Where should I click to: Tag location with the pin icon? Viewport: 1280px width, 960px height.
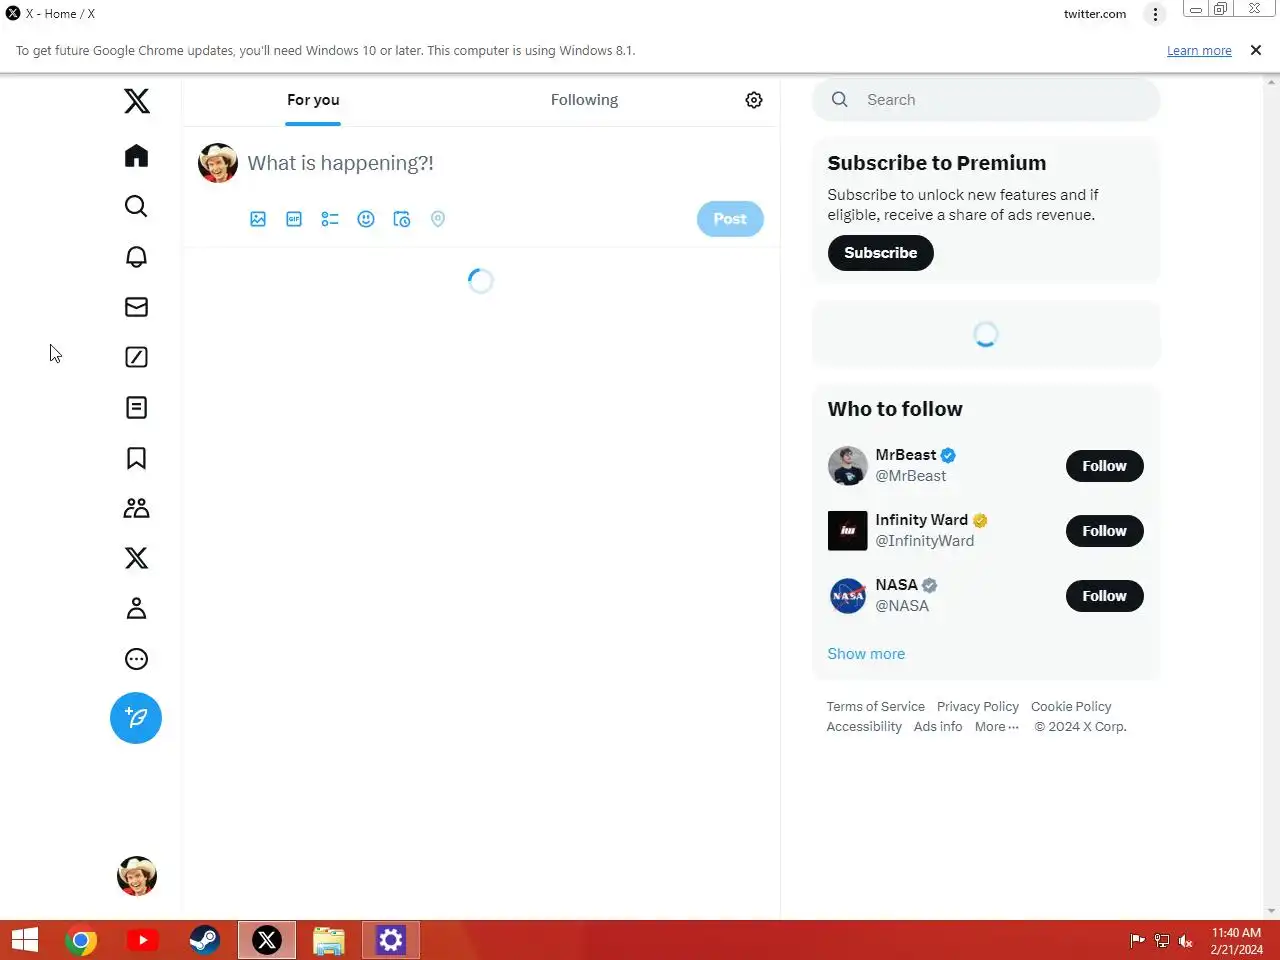pos(438,219)
